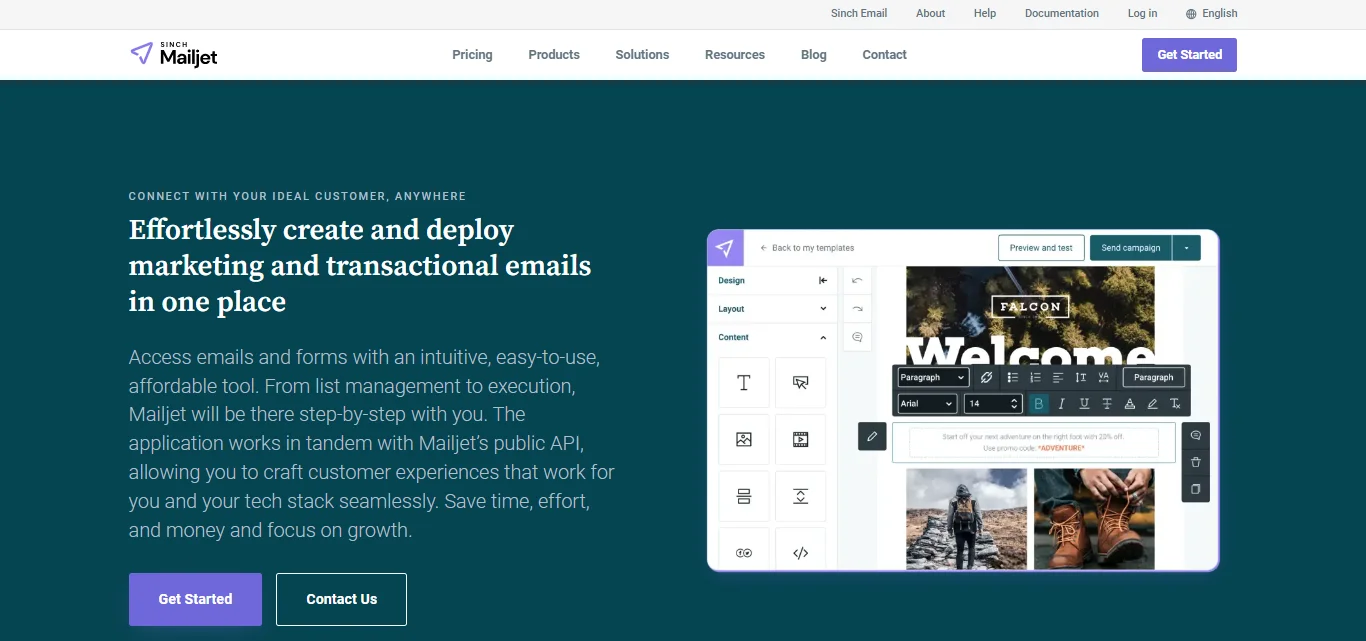Open the Arial font dropdown
The image size is (1366, 641).
927,404
